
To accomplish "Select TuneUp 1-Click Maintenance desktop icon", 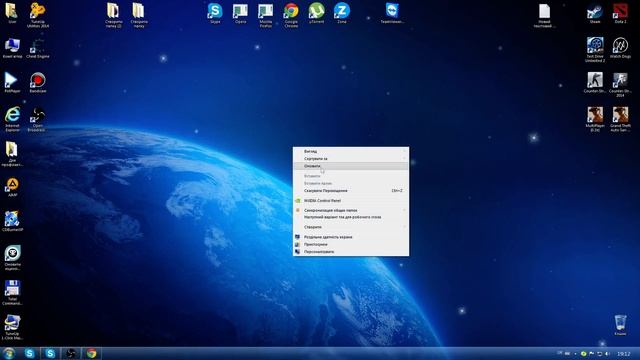I will (12, 327).
